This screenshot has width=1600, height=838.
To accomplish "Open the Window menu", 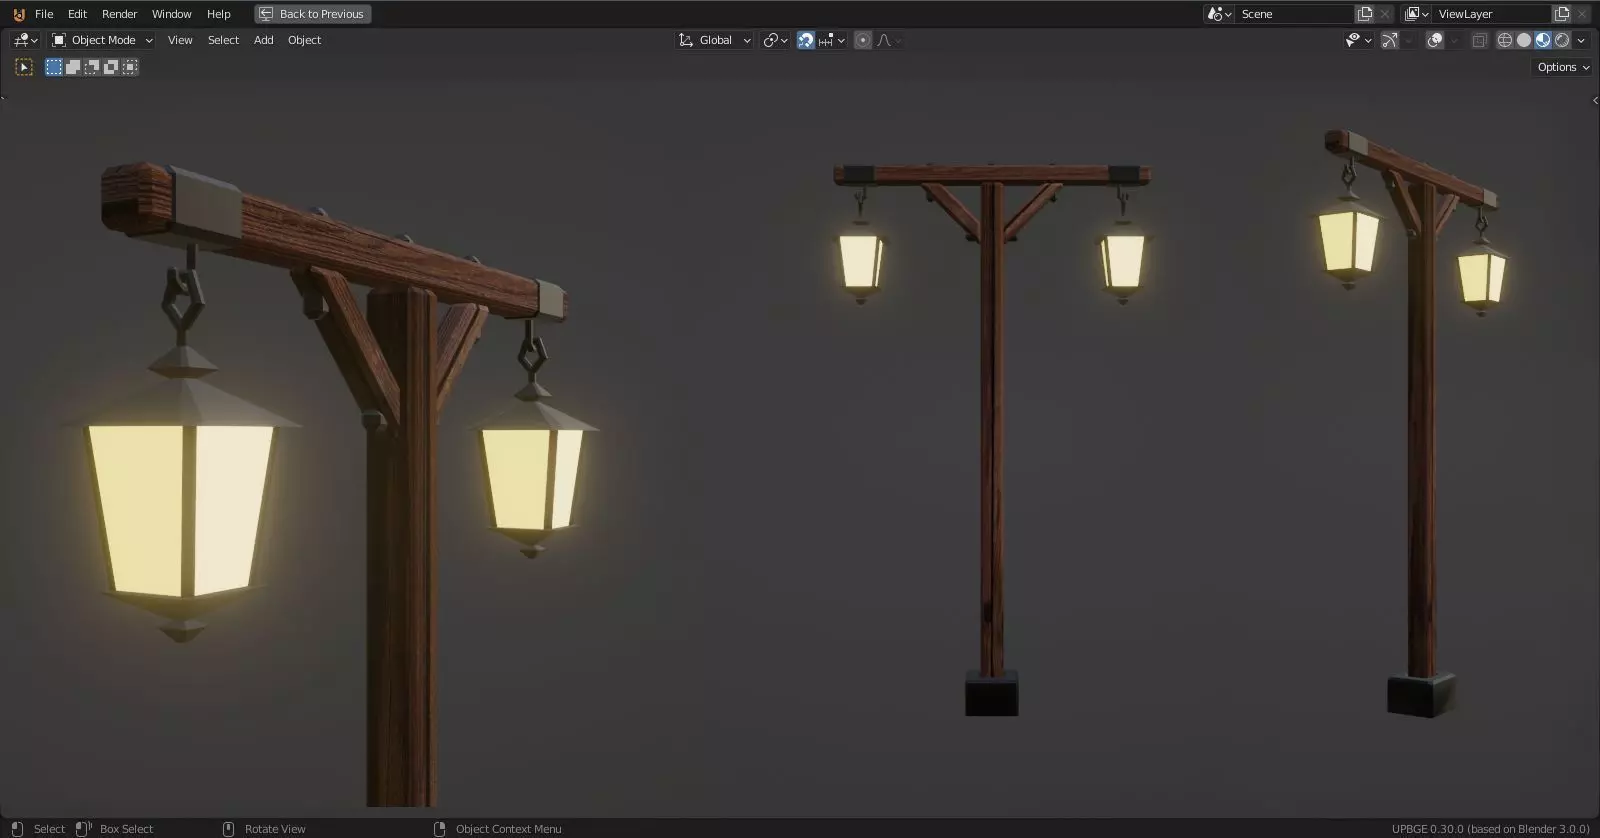I will (171, 14).
